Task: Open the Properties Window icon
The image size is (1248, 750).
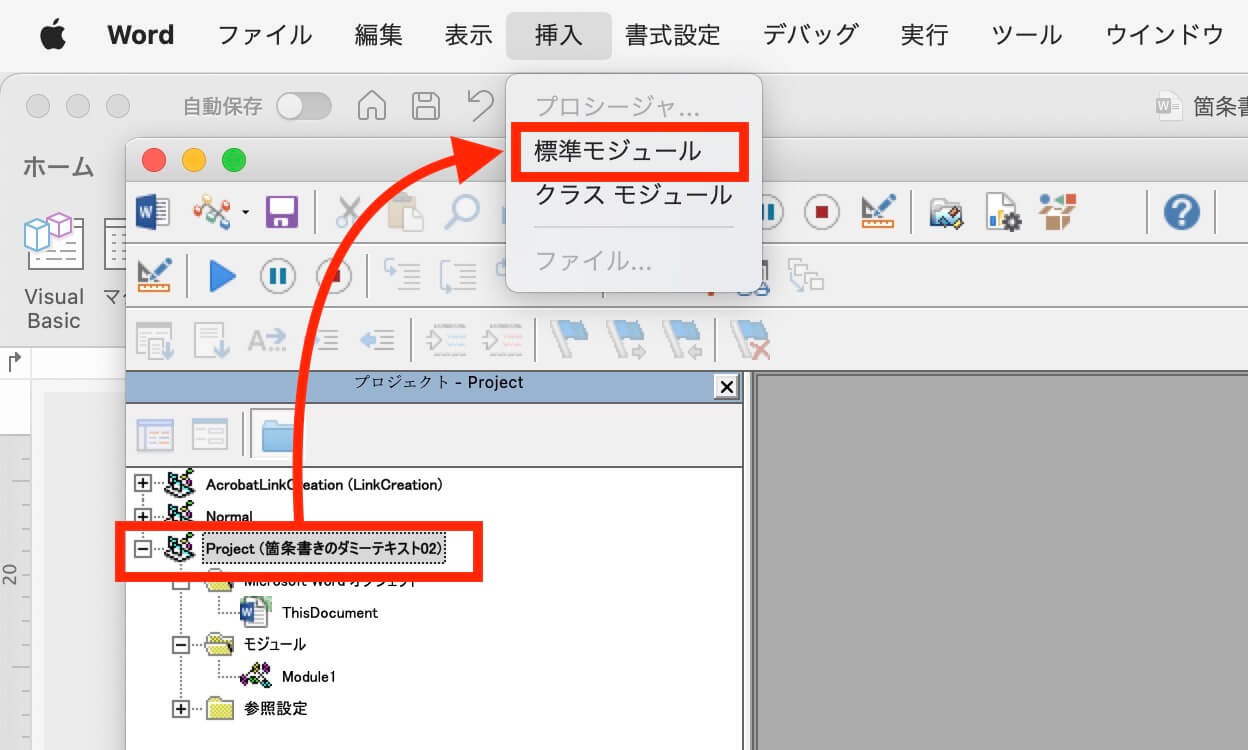Action: [1002, 212]
